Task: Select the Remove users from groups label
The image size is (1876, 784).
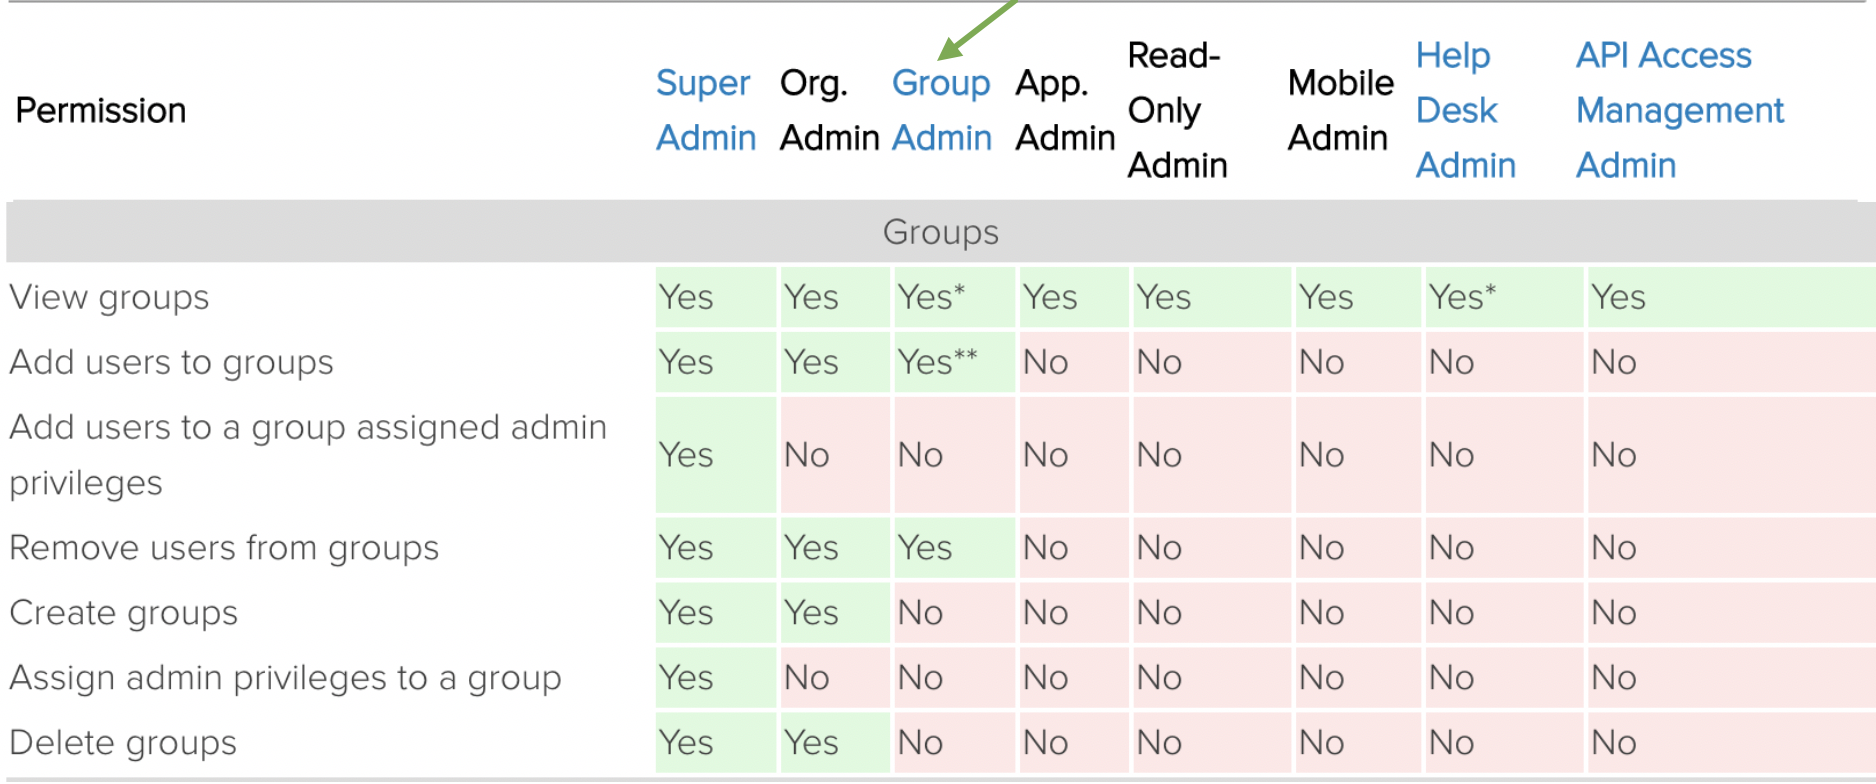Action: click(x=224, y=548)
